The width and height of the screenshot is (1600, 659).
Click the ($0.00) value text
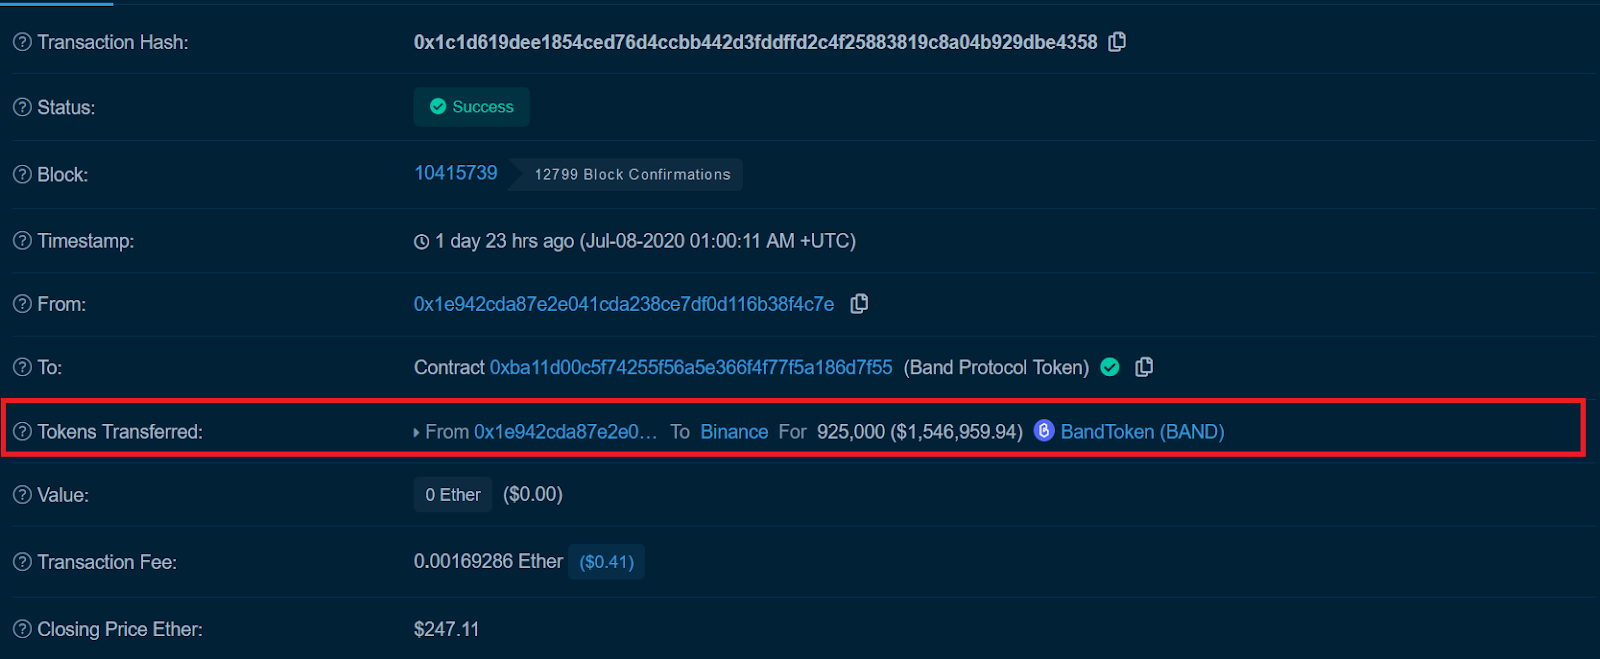[533, 494]
